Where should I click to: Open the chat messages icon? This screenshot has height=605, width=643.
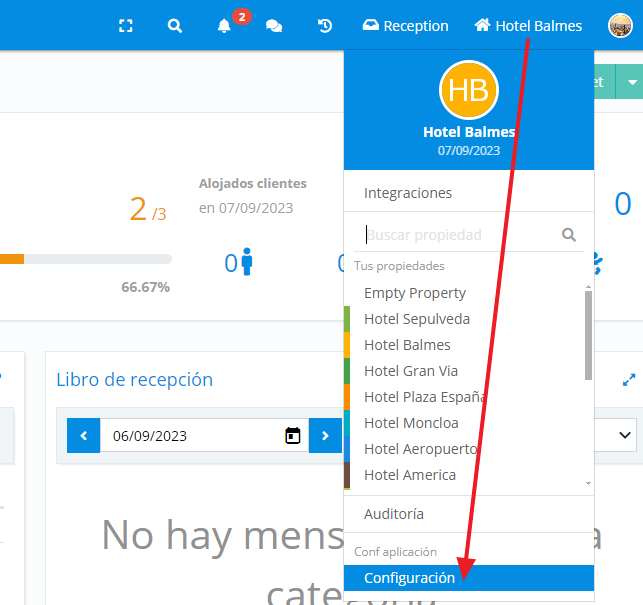(273, 26)
